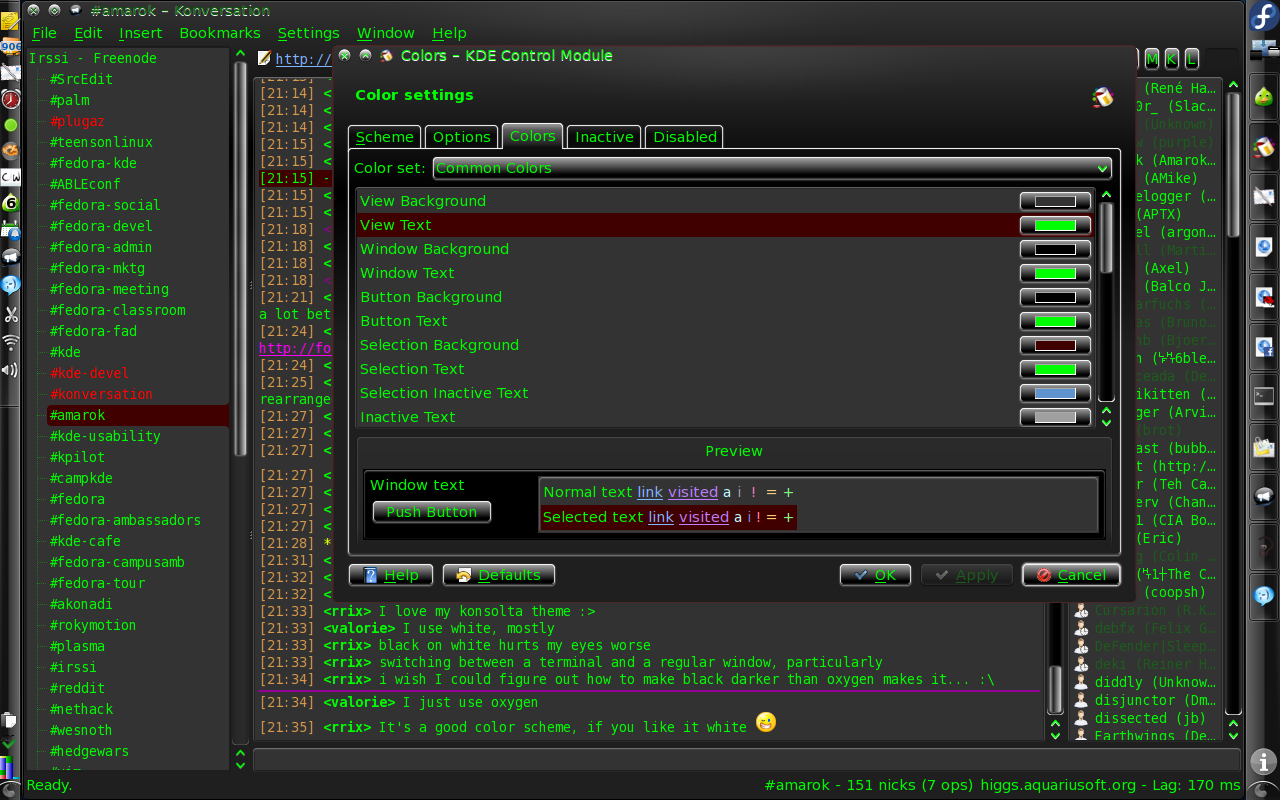Pick the Button Text color swatch
The image size is (1280, 800).
pos(1055,321)
